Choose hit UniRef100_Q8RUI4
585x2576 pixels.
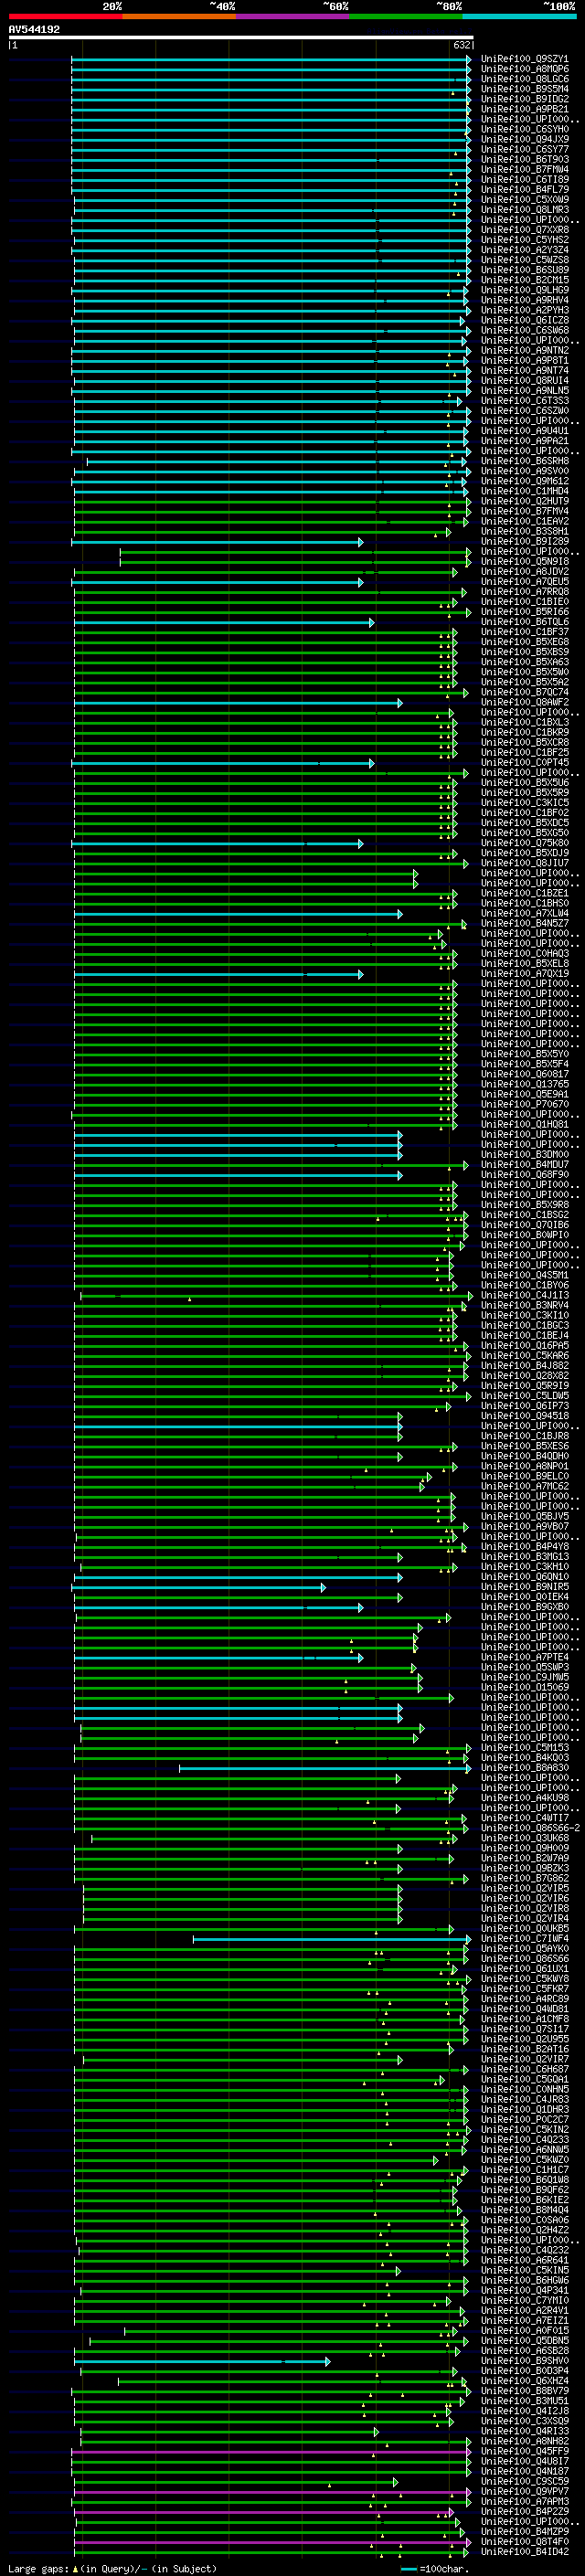524,380
